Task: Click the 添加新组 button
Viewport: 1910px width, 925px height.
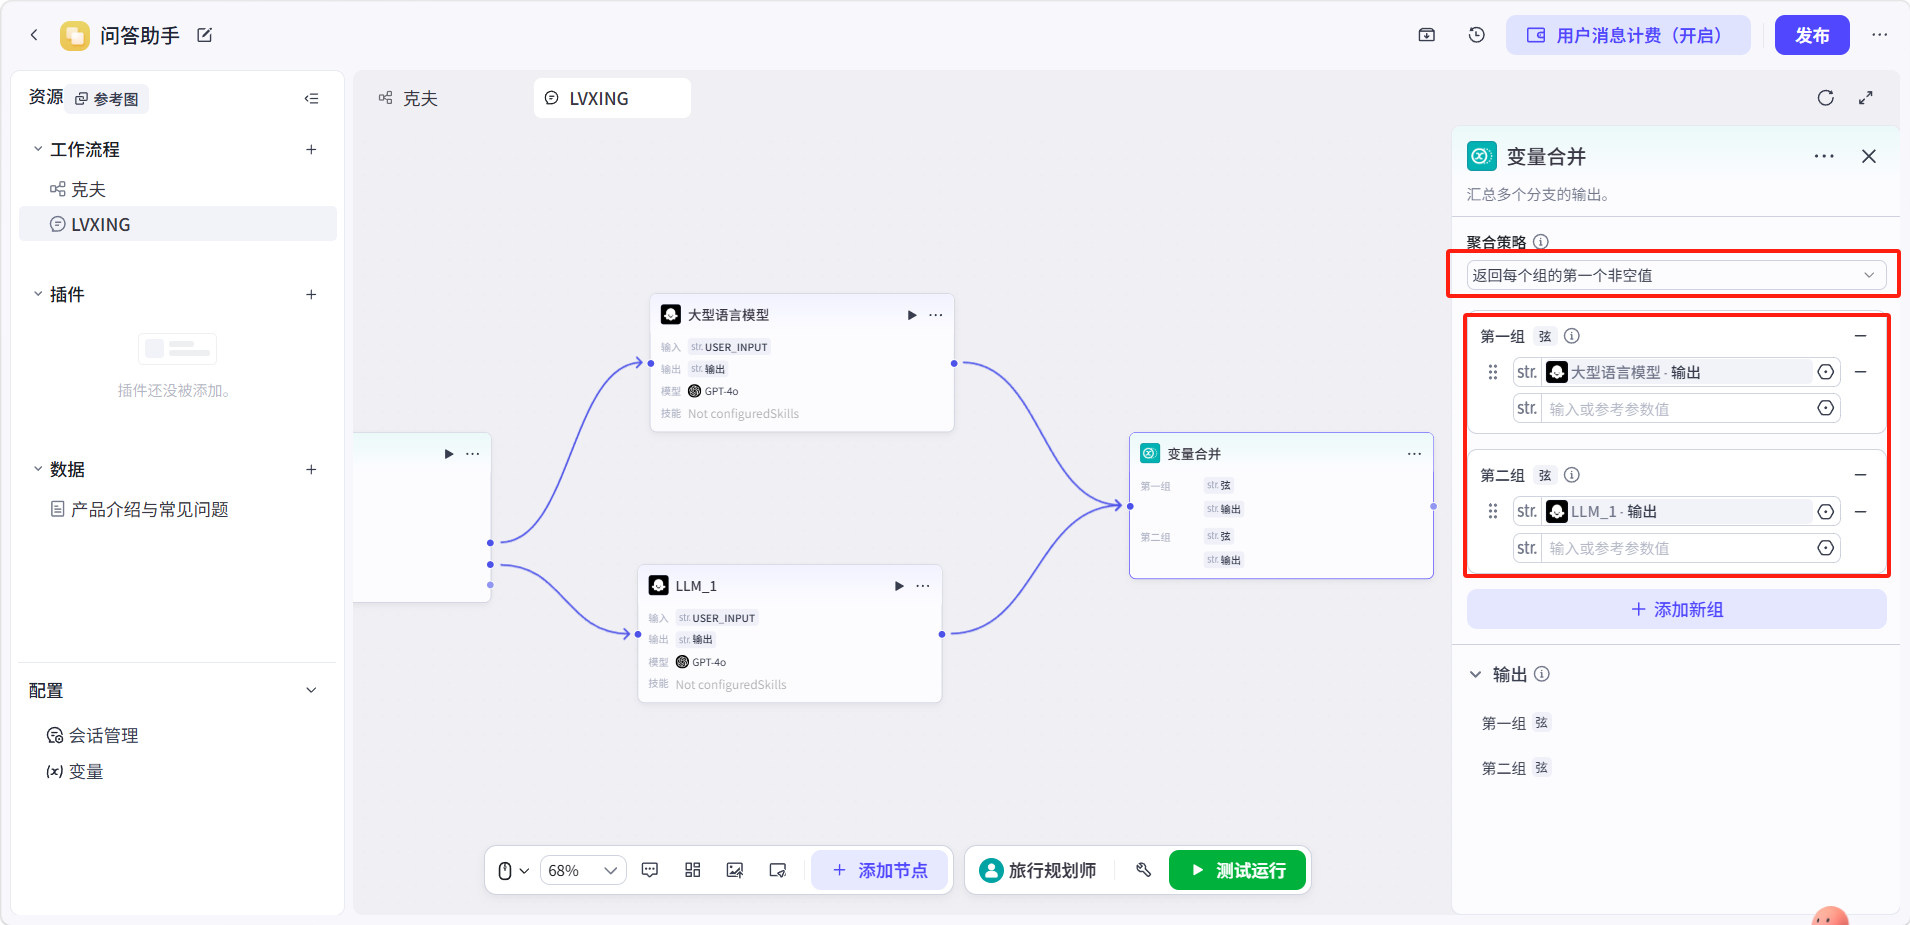Action: [x=1676, y=609]
